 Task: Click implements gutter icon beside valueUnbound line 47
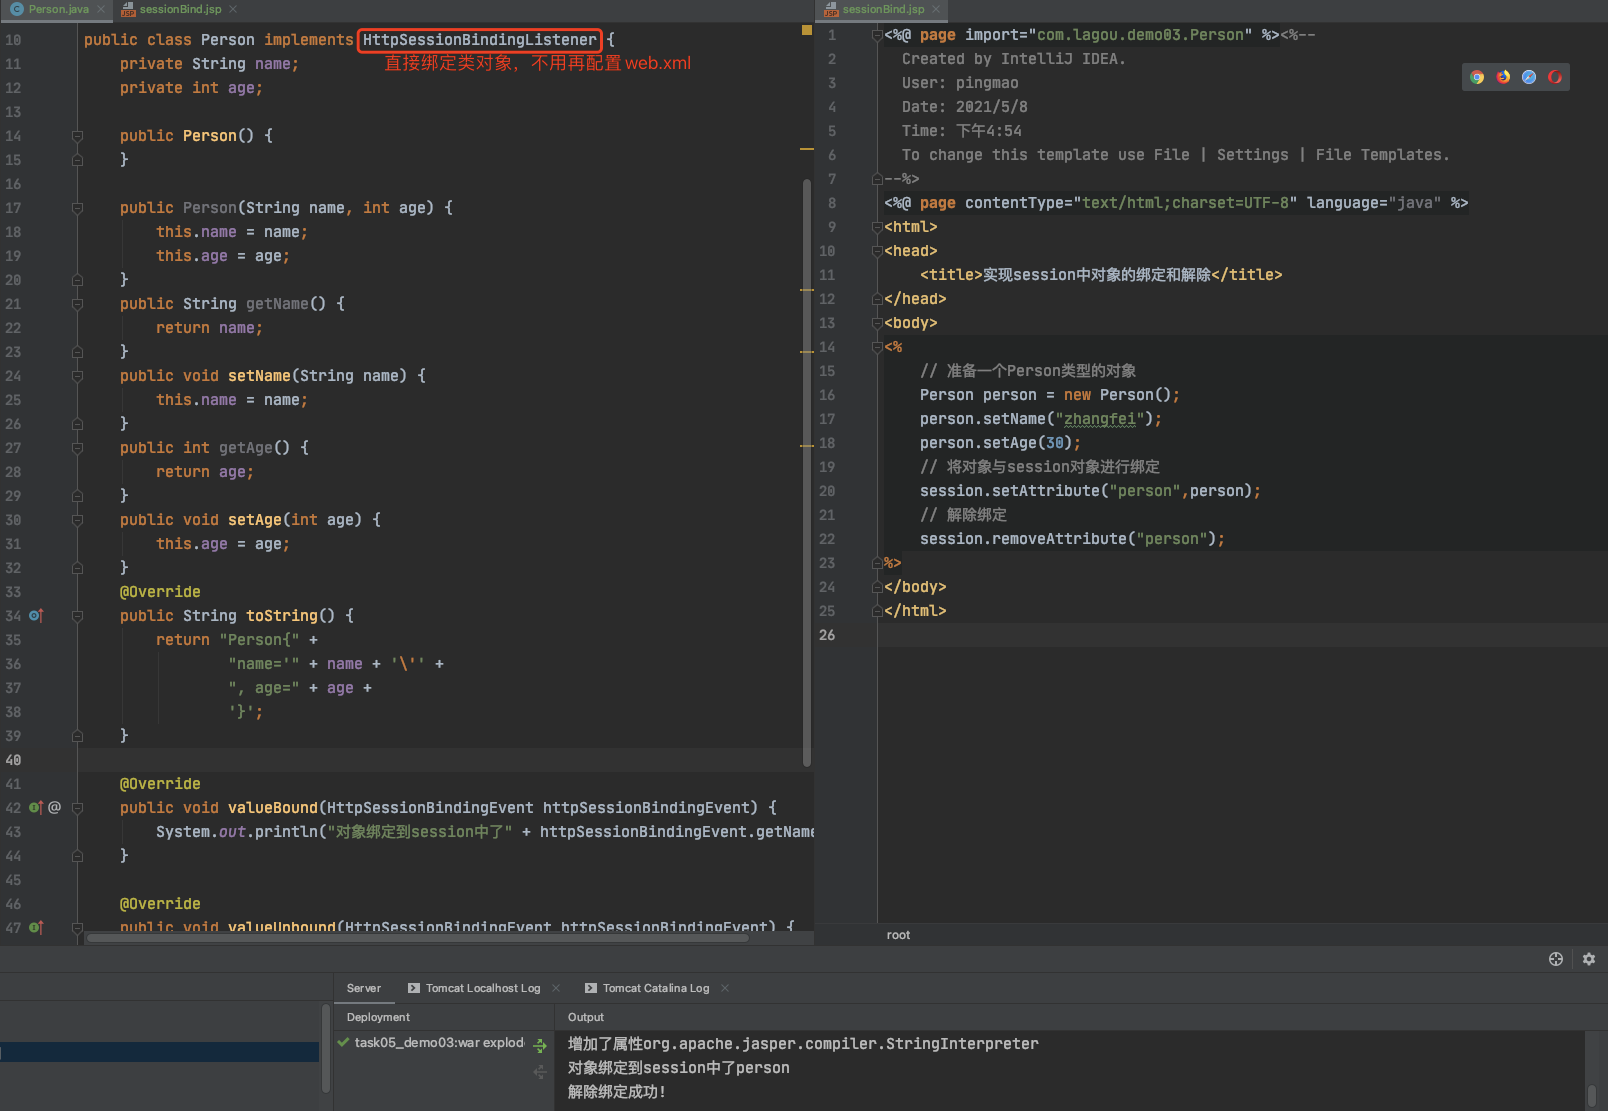tap(36, 928)
